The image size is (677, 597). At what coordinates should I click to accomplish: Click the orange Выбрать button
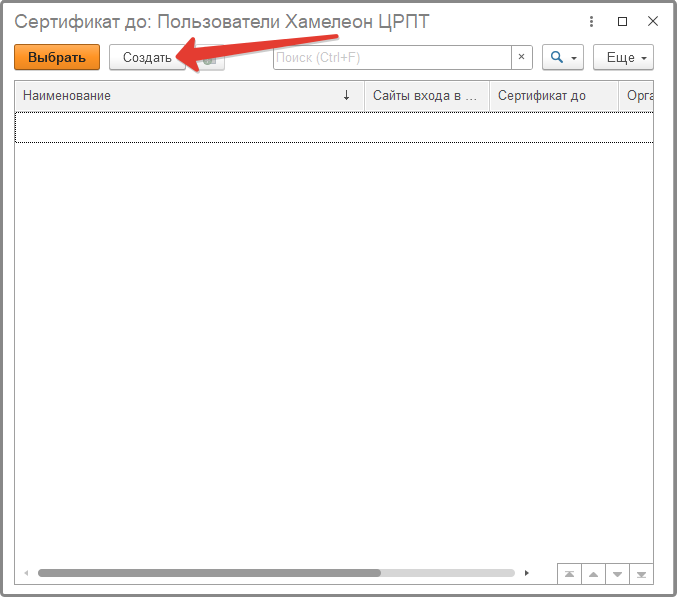tap(57, 57)
